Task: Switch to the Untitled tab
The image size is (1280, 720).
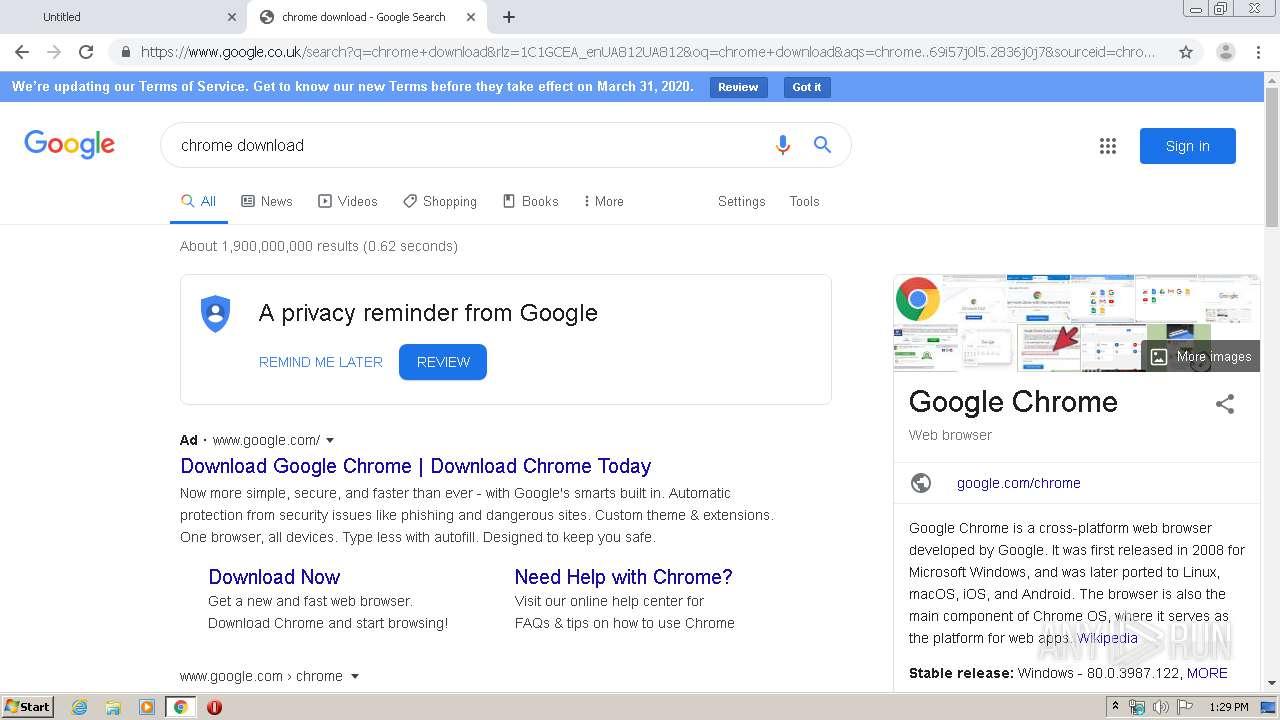Action: 123,17
